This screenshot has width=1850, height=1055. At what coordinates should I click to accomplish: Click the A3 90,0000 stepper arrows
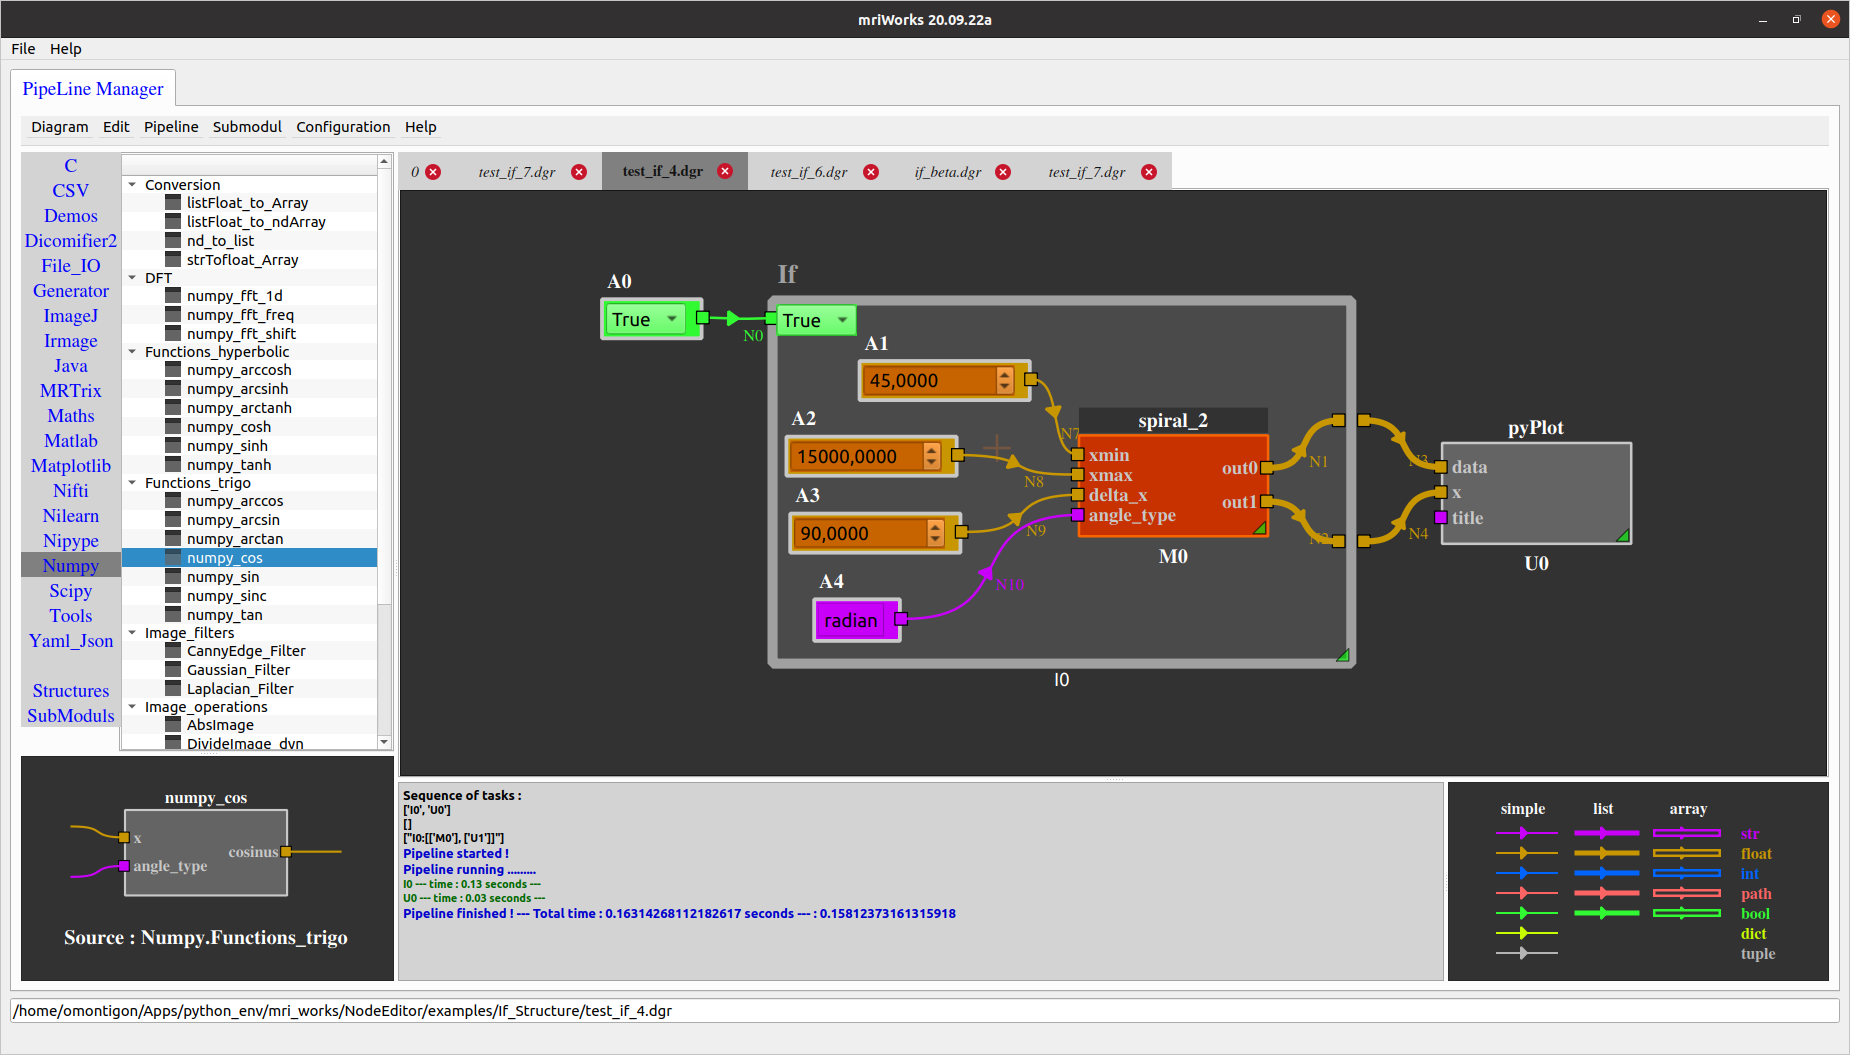pyautogui.click(x=935, y=533)
